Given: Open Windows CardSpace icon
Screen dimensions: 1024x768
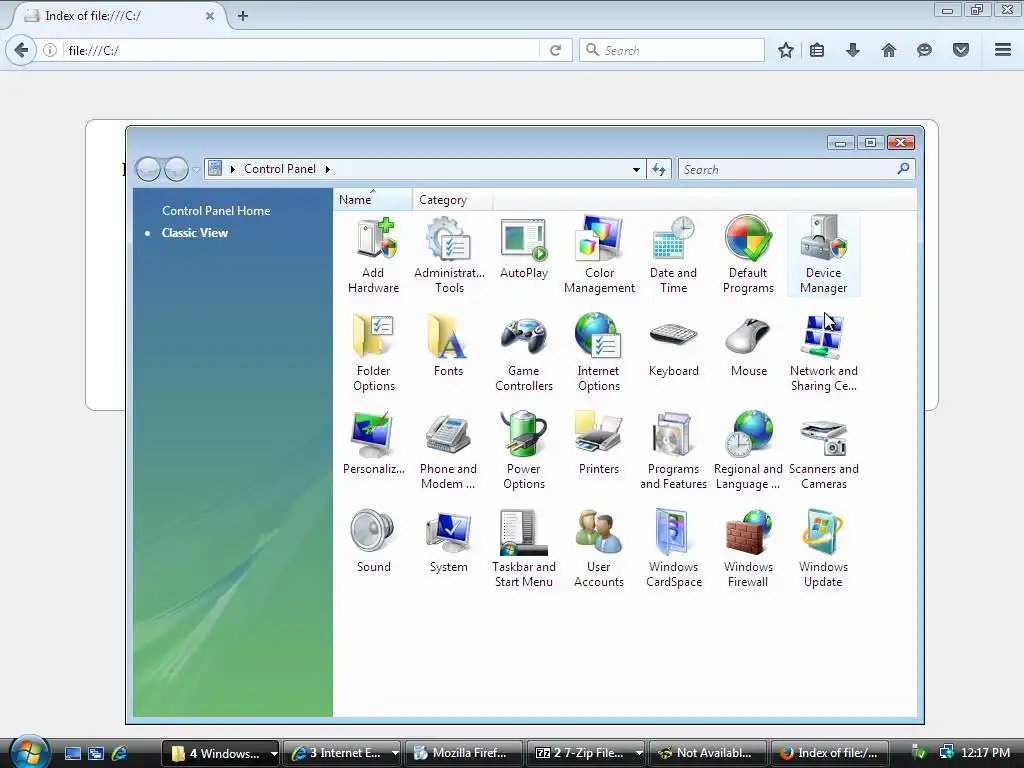Looking at the screenshot, I should [x=673, y=549].
